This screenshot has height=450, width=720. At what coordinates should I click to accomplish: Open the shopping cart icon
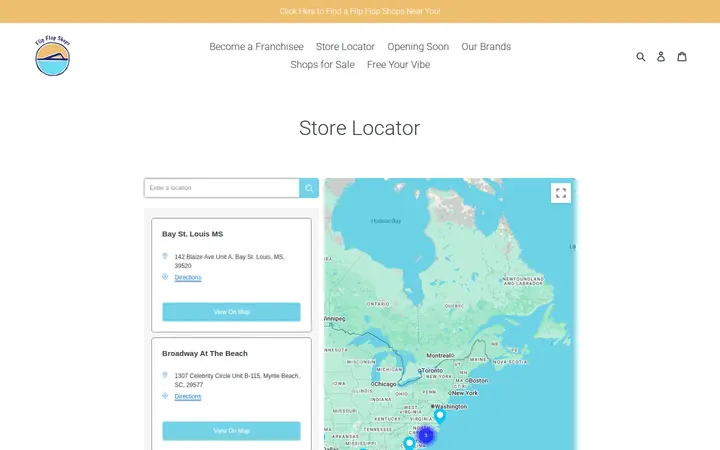[682, 56]
